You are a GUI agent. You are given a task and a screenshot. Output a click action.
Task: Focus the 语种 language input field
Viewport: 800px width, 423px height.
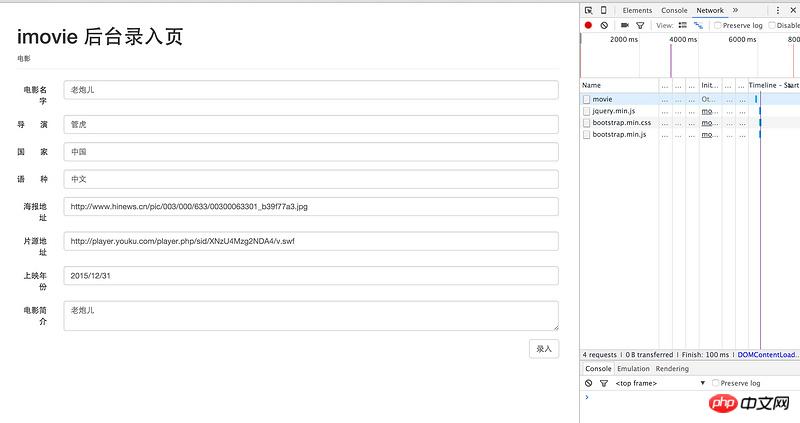pyautogui.click(x=311, y=179)
